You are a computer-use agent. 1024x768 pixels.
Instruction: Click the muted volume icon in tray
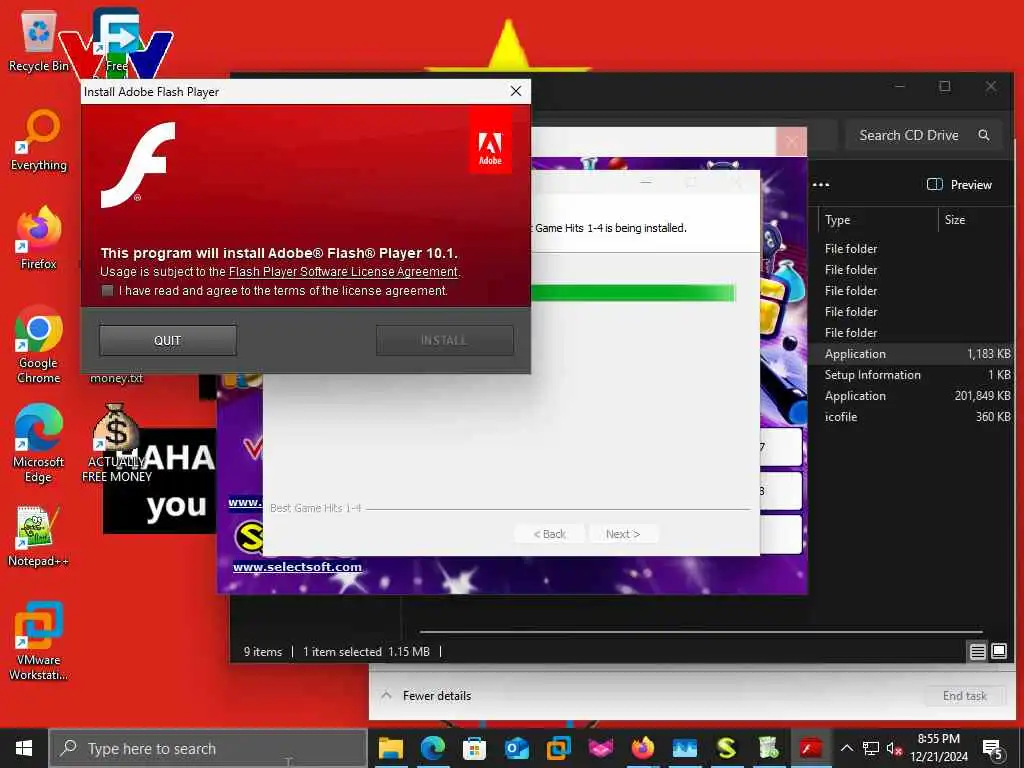pyautogui.click(x=894, y=748)
